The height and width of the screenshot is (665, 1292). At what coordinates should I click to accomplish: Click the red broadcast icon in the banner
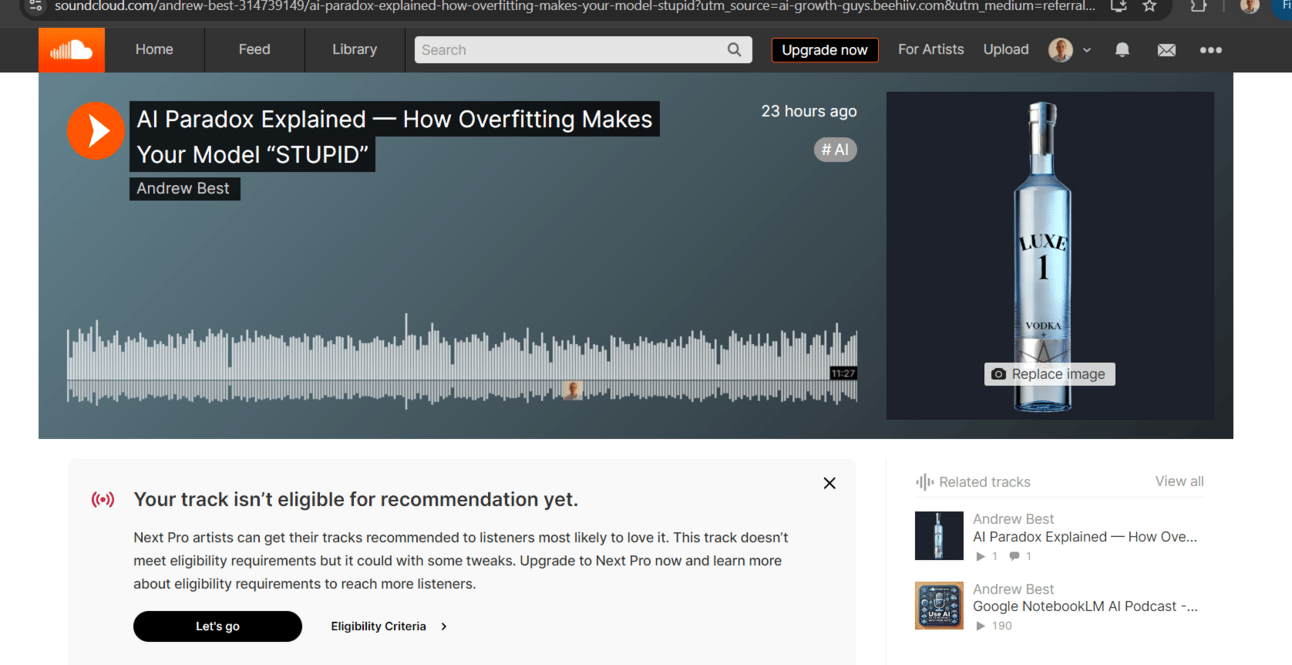coord(103,499)
